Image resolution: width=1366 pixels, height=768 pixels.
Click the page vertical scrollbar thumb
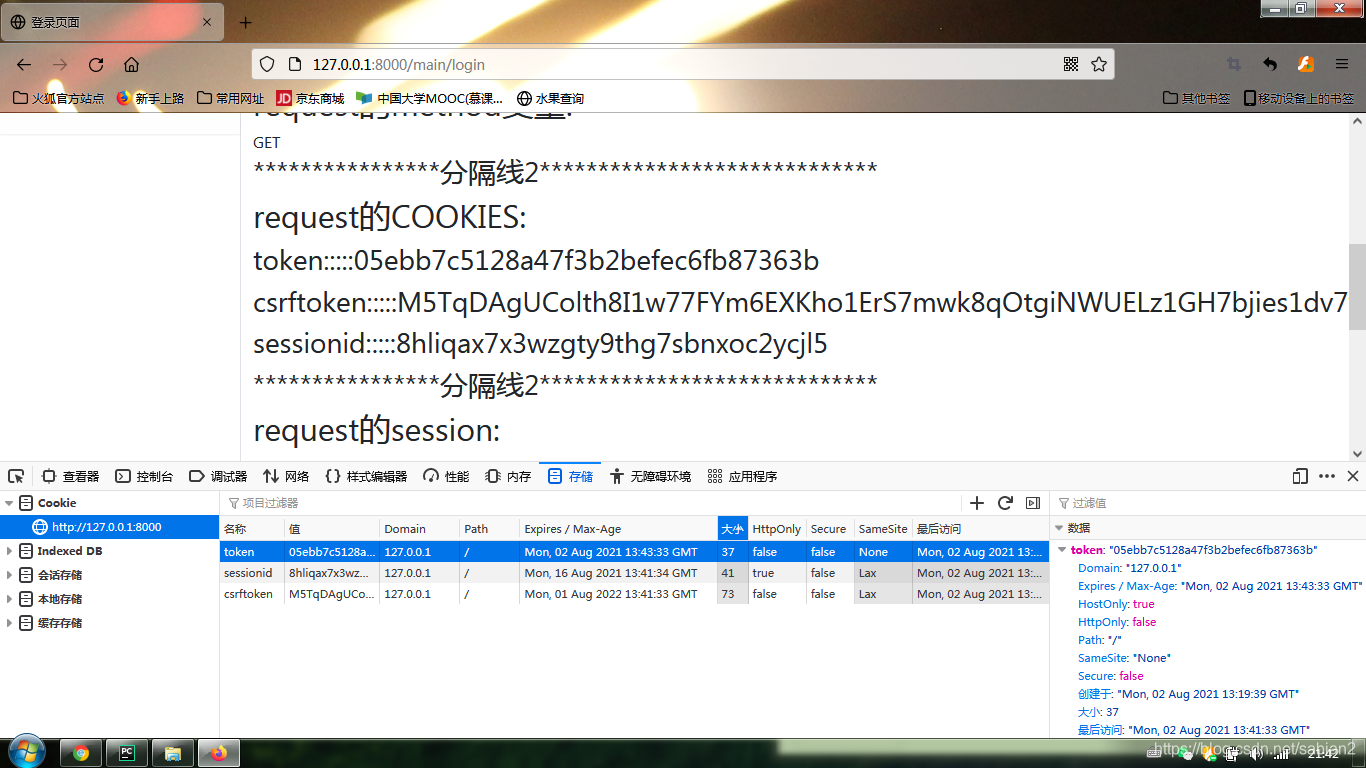[1357, 287]
